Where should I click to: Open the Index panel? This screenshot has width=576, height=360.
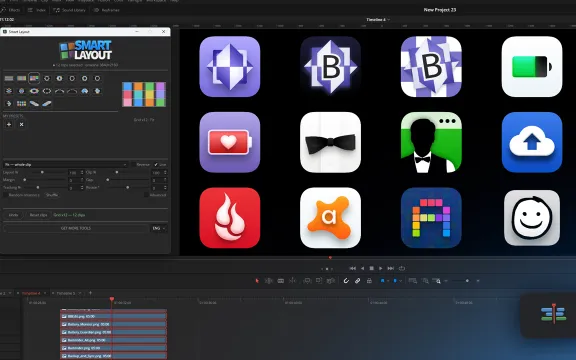[x=37, y=10]
